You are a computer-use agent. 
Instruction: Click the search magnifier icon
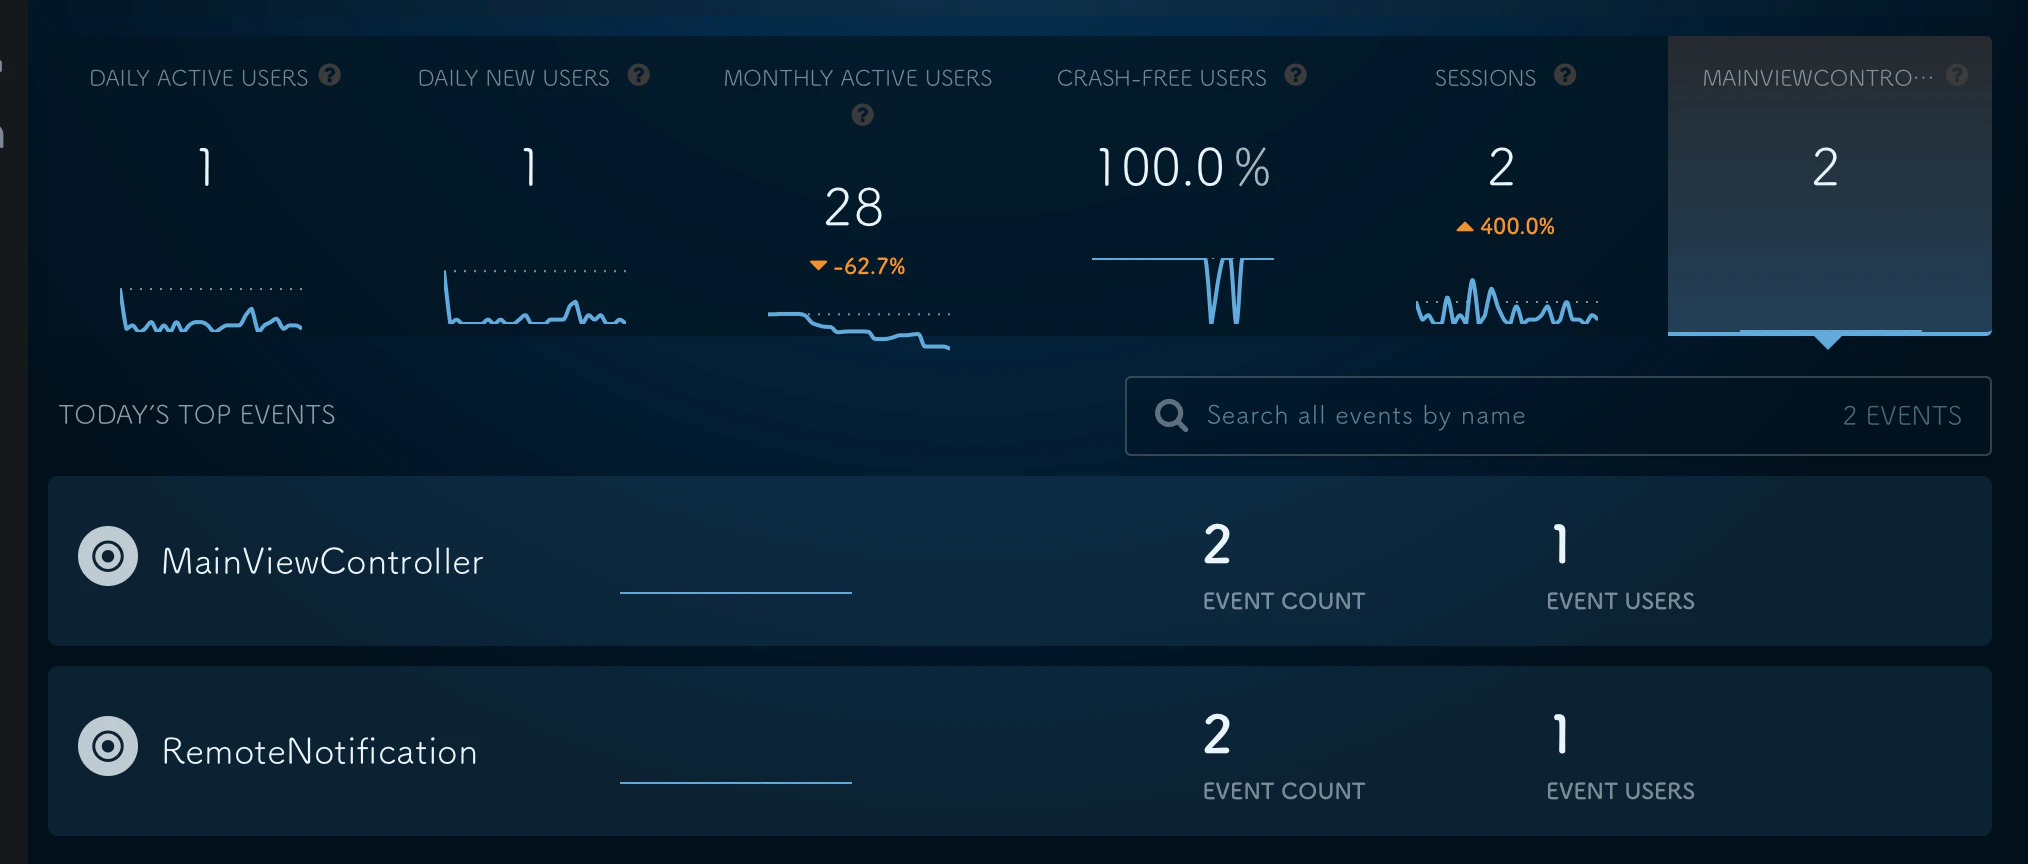click(1171, 415)
